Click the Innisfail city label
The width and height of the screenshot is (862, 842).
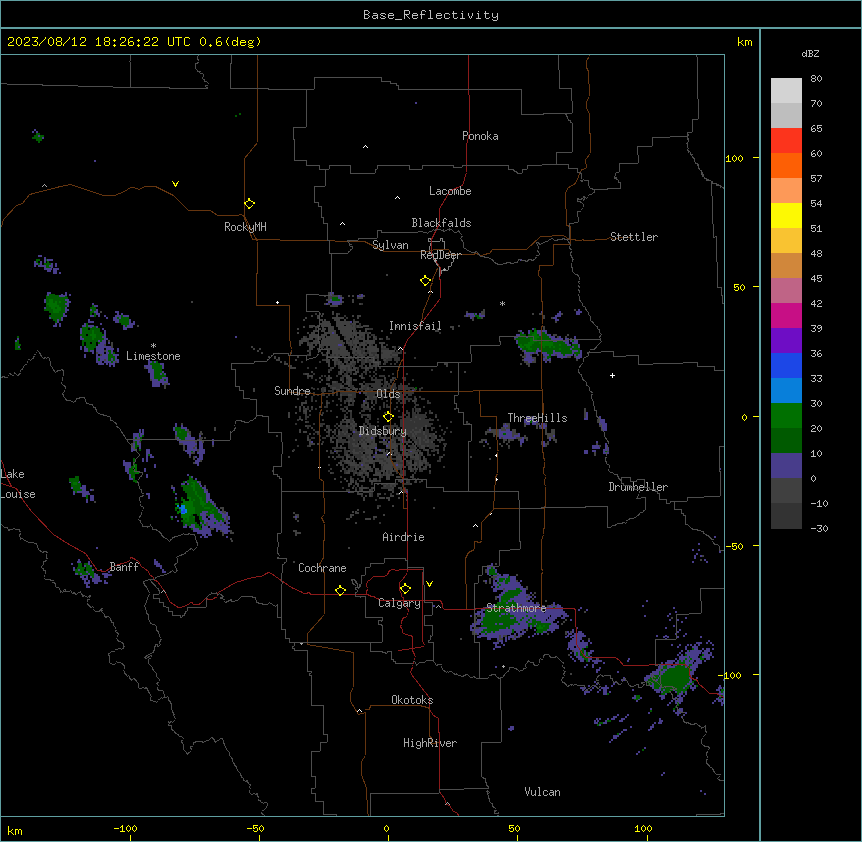pos(415,326)
